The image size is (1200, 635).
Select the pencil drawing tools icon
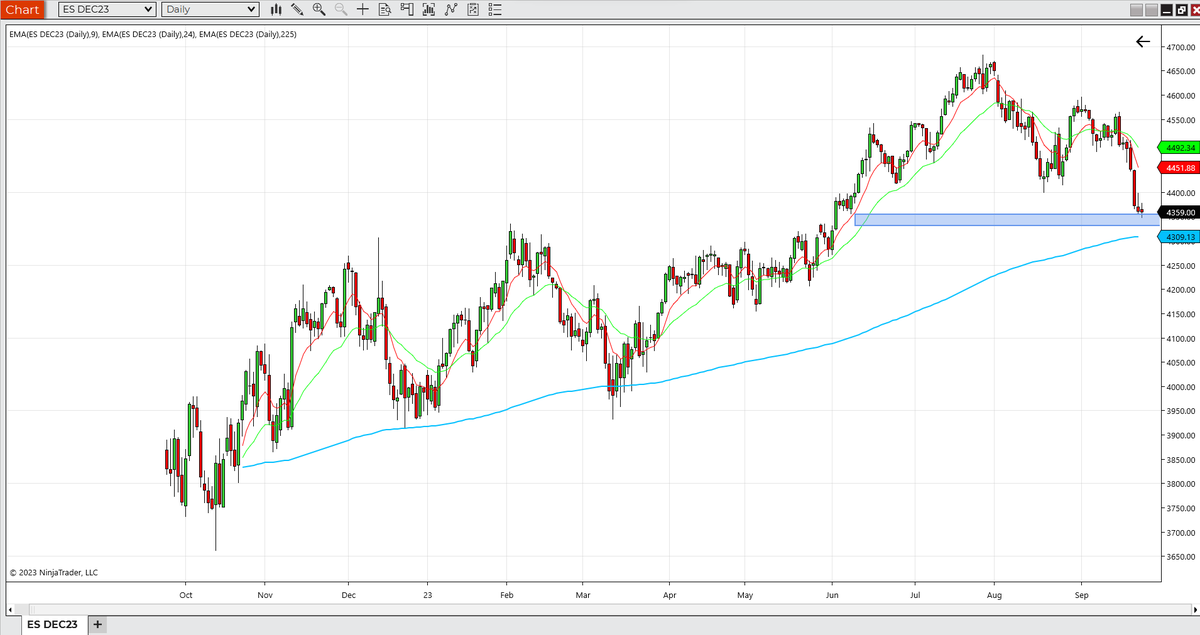coord(298,10)
